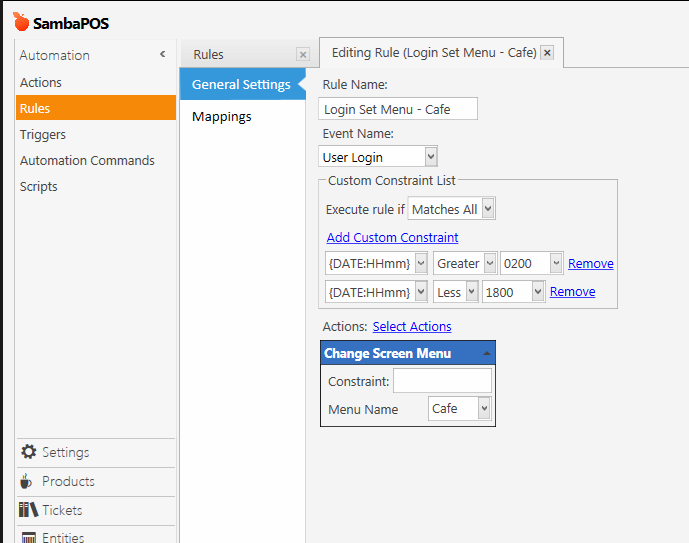Close the Editing Rule tab

pyautogui.click(x=547, y=53)
